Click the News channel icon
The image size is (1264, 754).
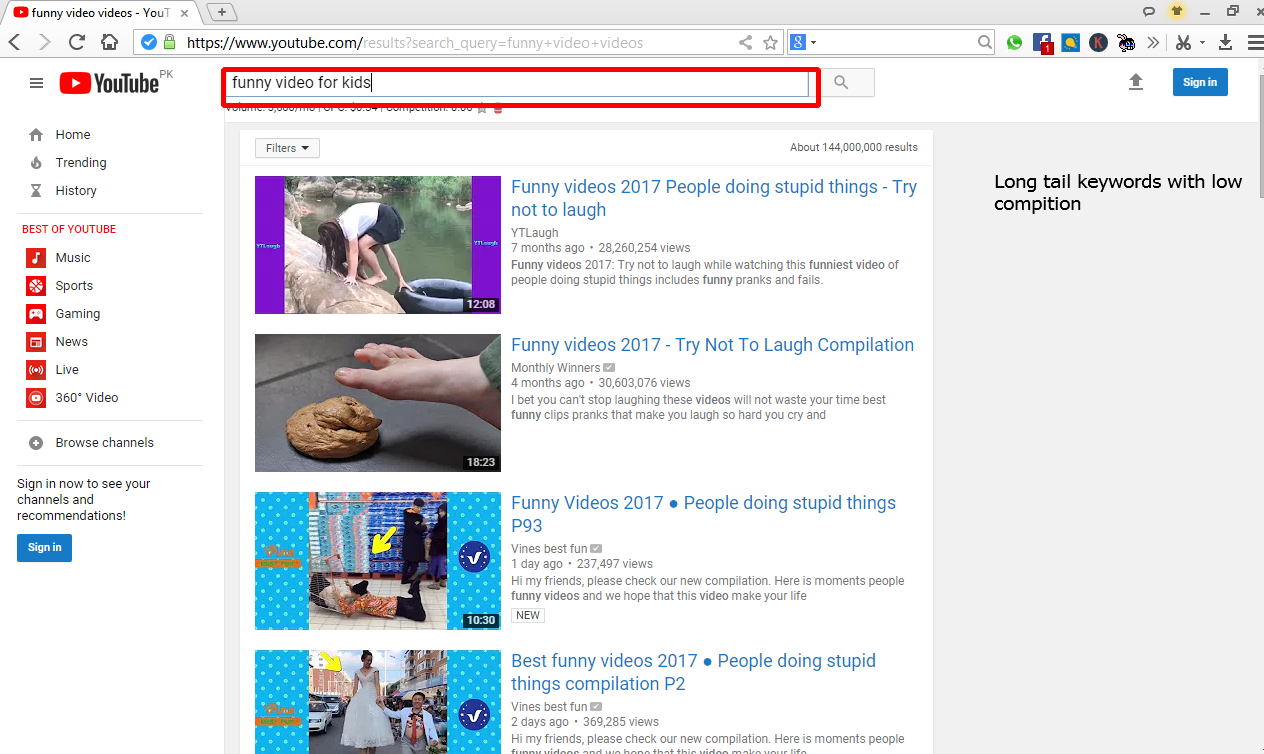point(36,342)
